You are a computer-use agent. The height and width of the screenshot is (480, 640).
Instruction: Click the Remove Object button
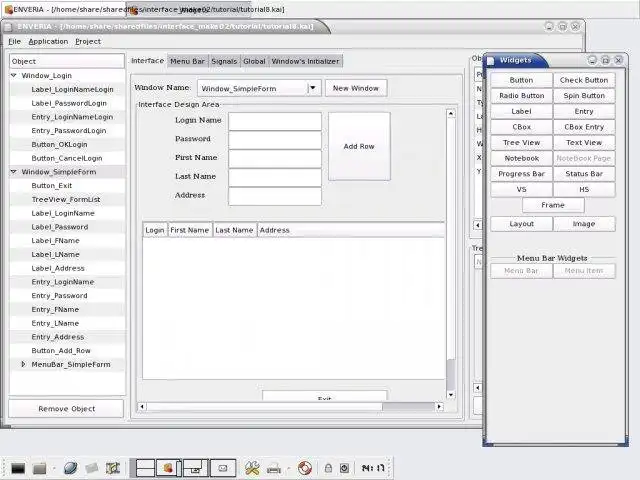[67, 409]
